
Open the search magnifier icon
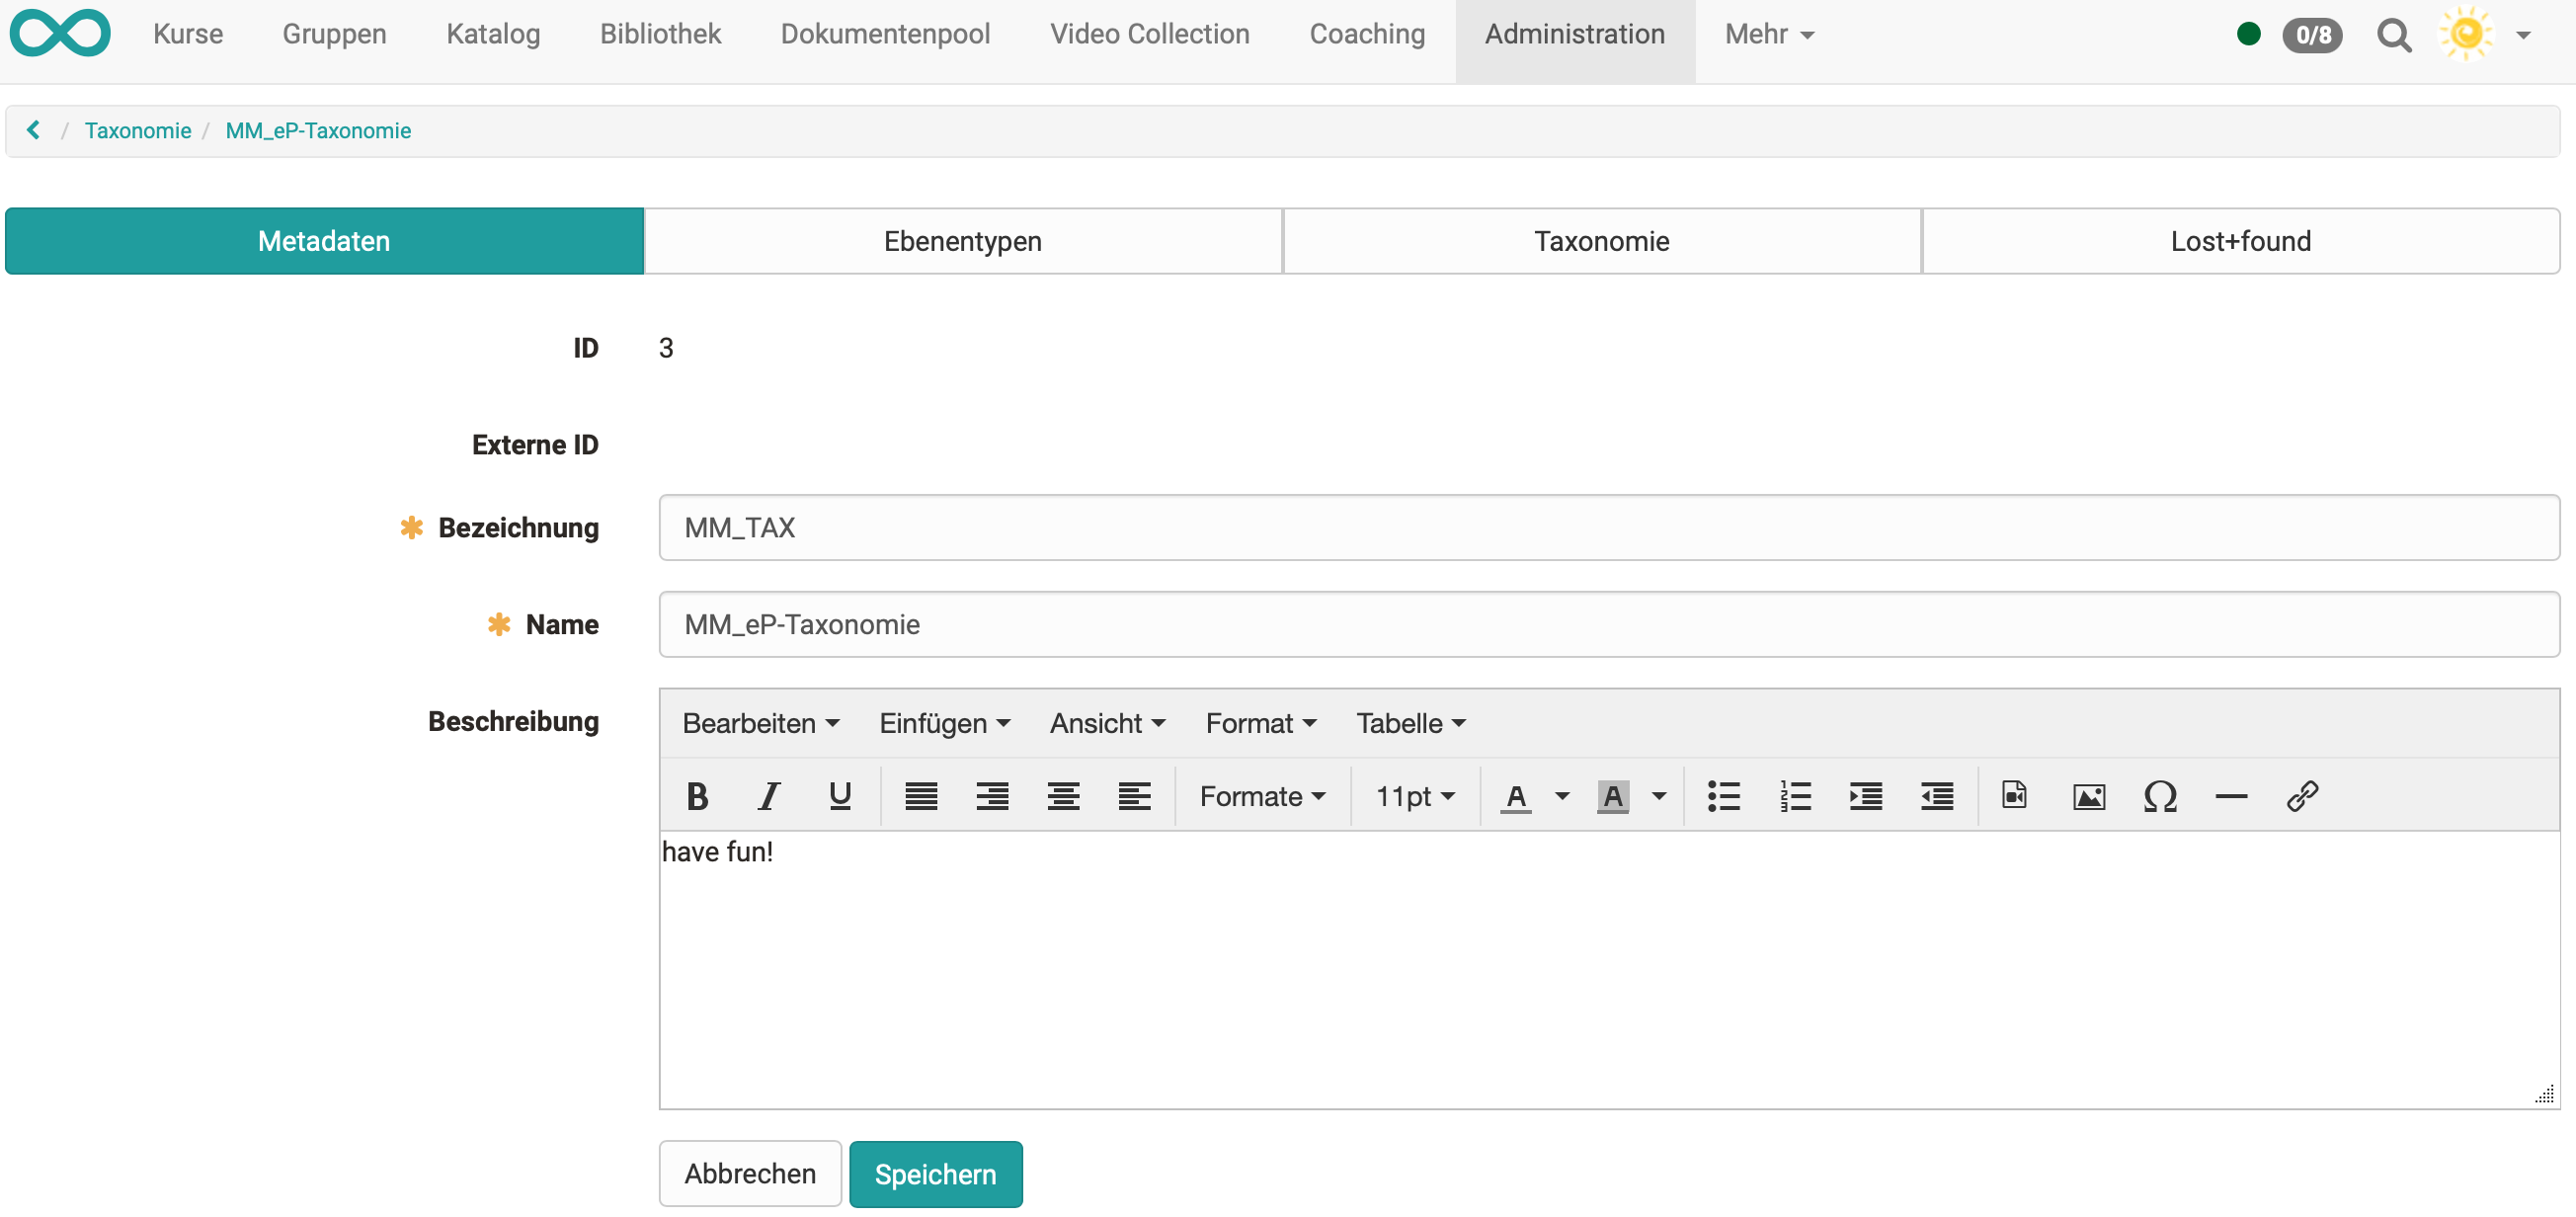click(x=2393, y=35)
